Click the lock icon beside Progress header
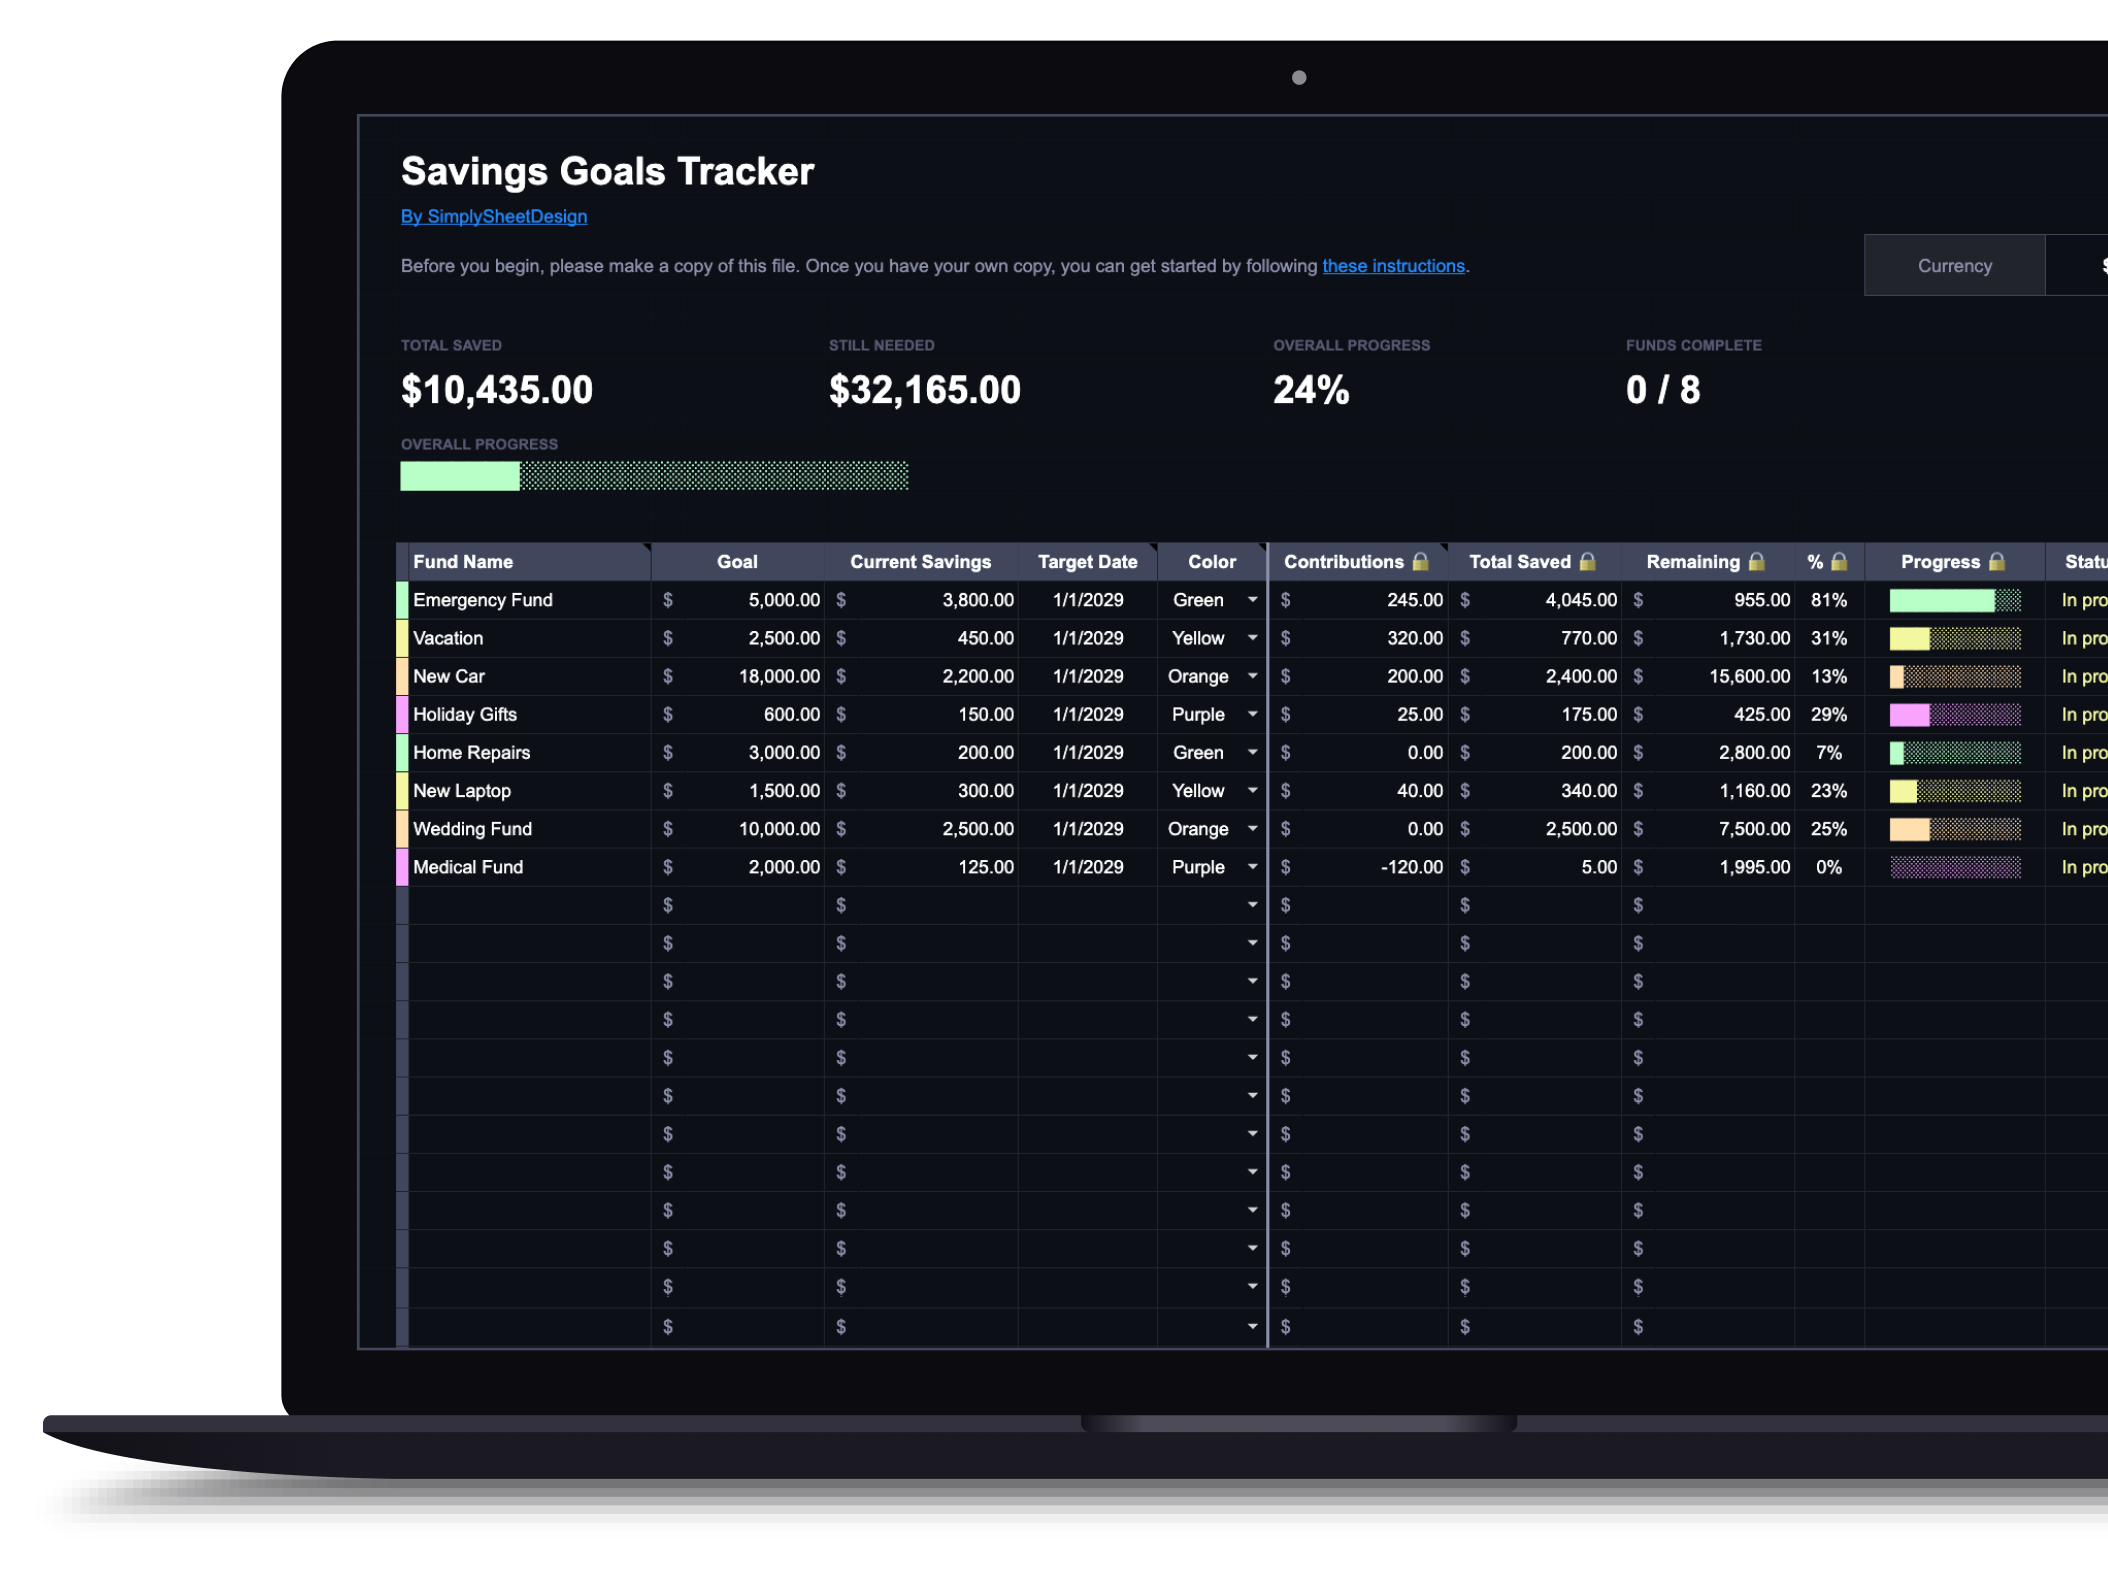The image size is (2108, 1579). (x=1996, y=562)
